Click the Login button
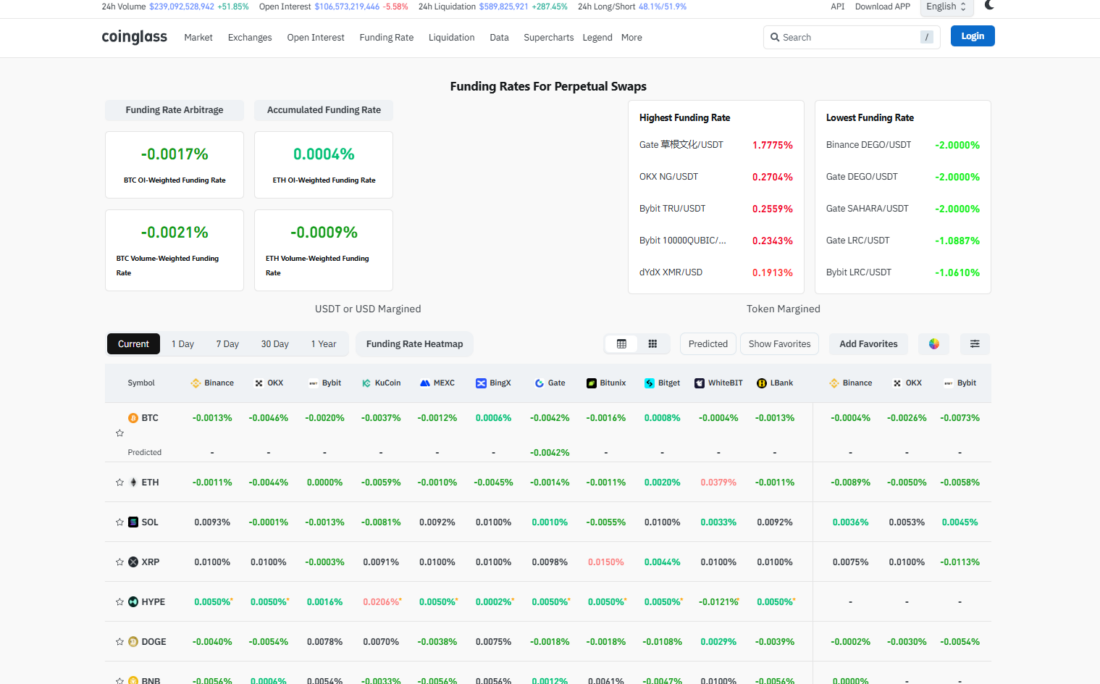This screenshot has height=684, width=1100. (x=972, y=36)
